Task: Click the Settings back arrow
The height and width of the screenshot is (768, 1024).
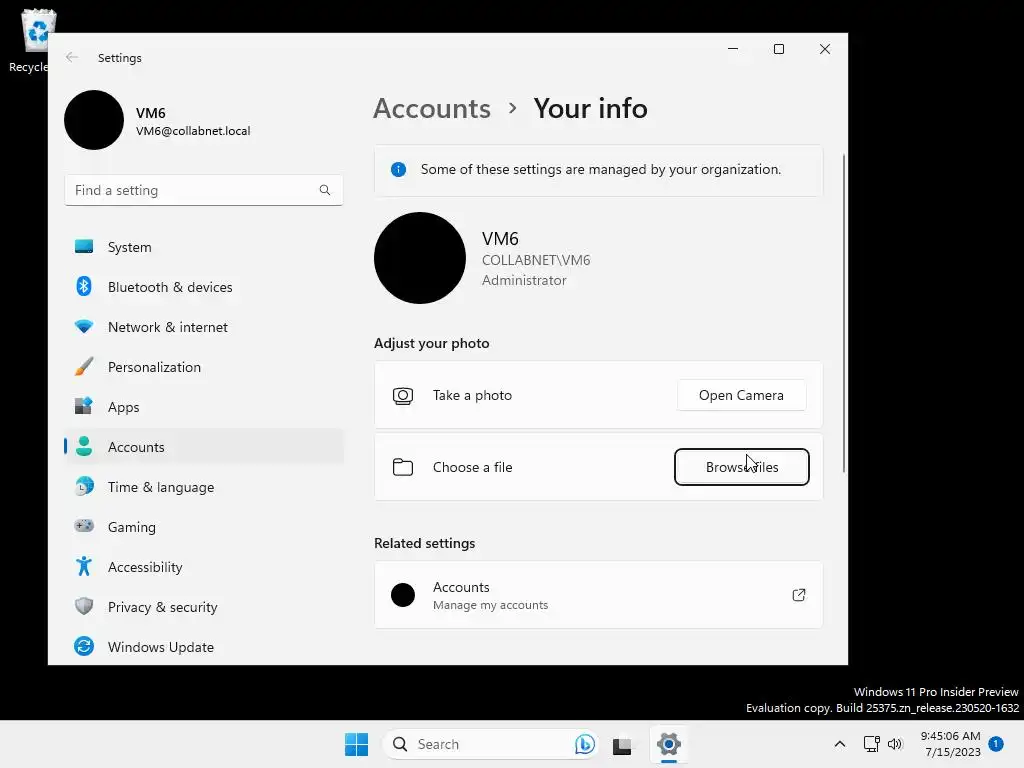Action: (72, 57)
